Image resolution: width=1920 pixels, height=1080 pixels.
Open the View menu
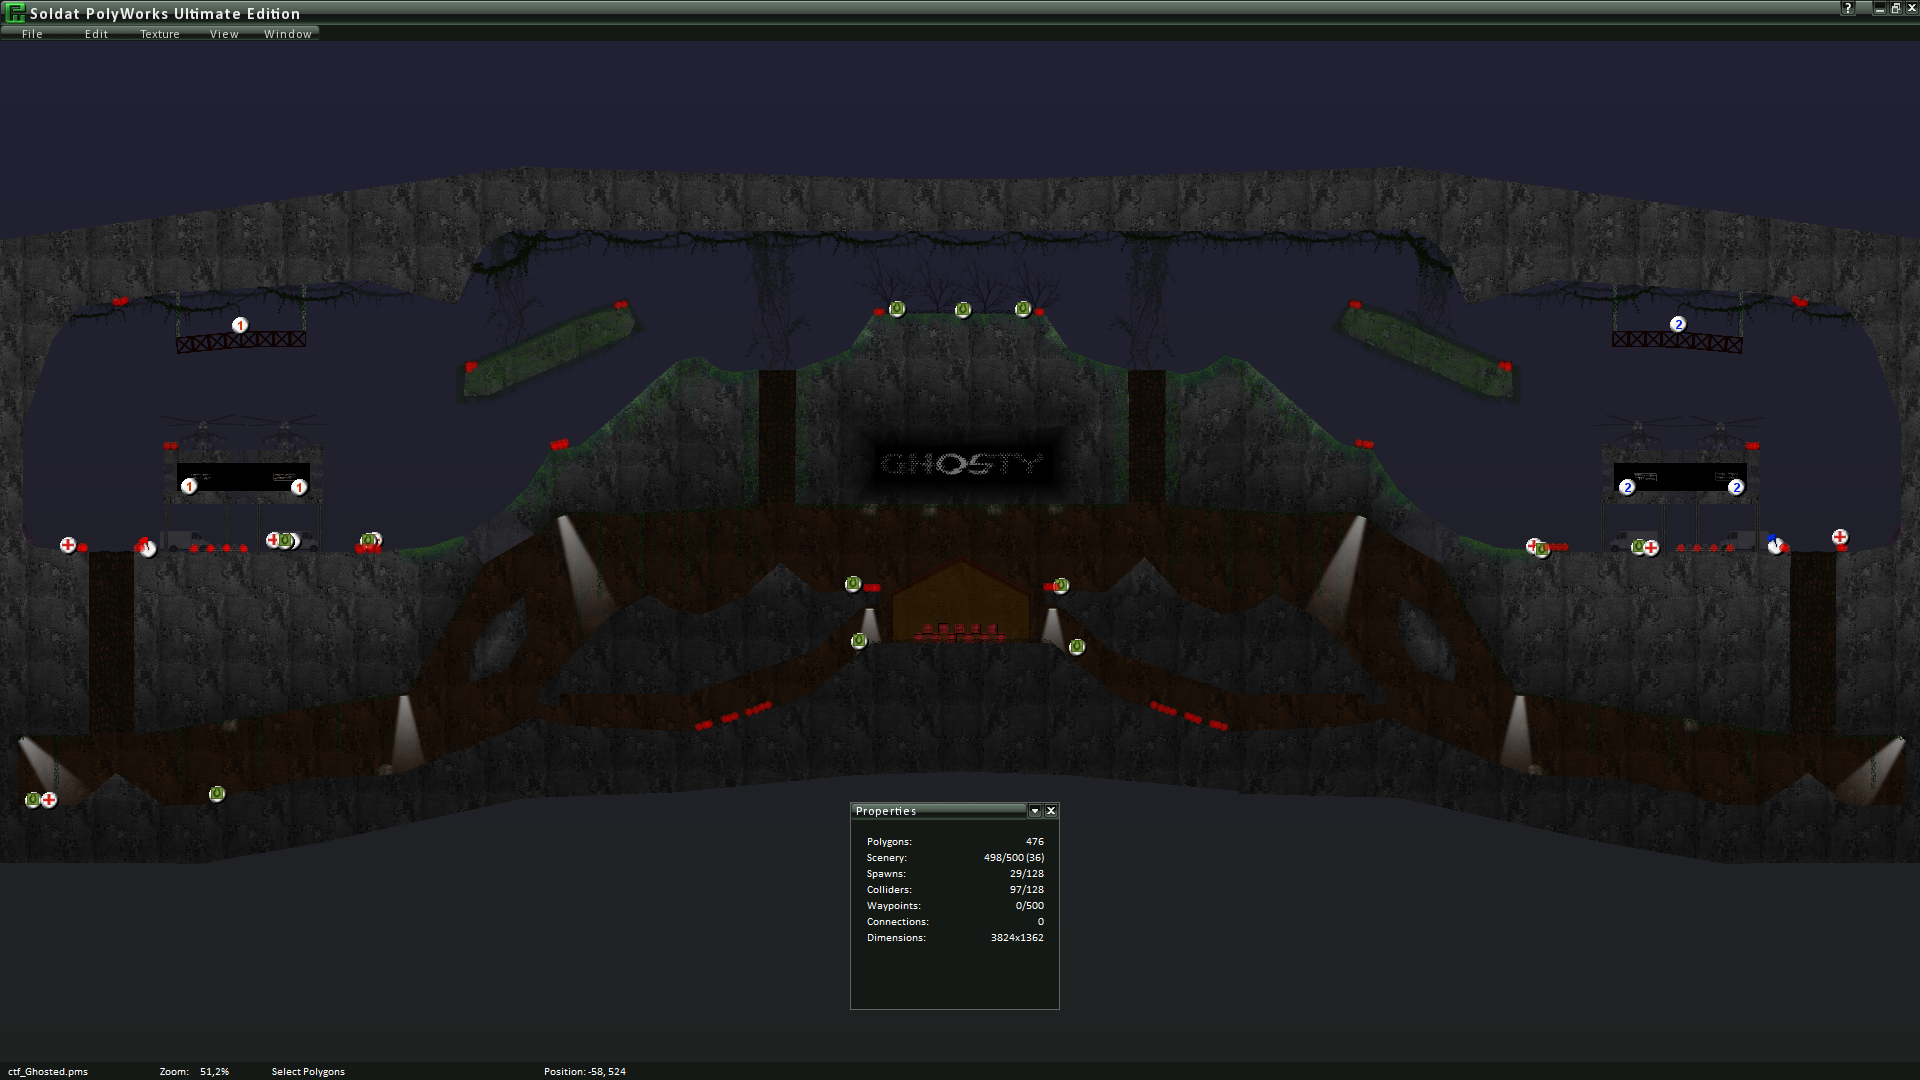[x=224, y=34]
